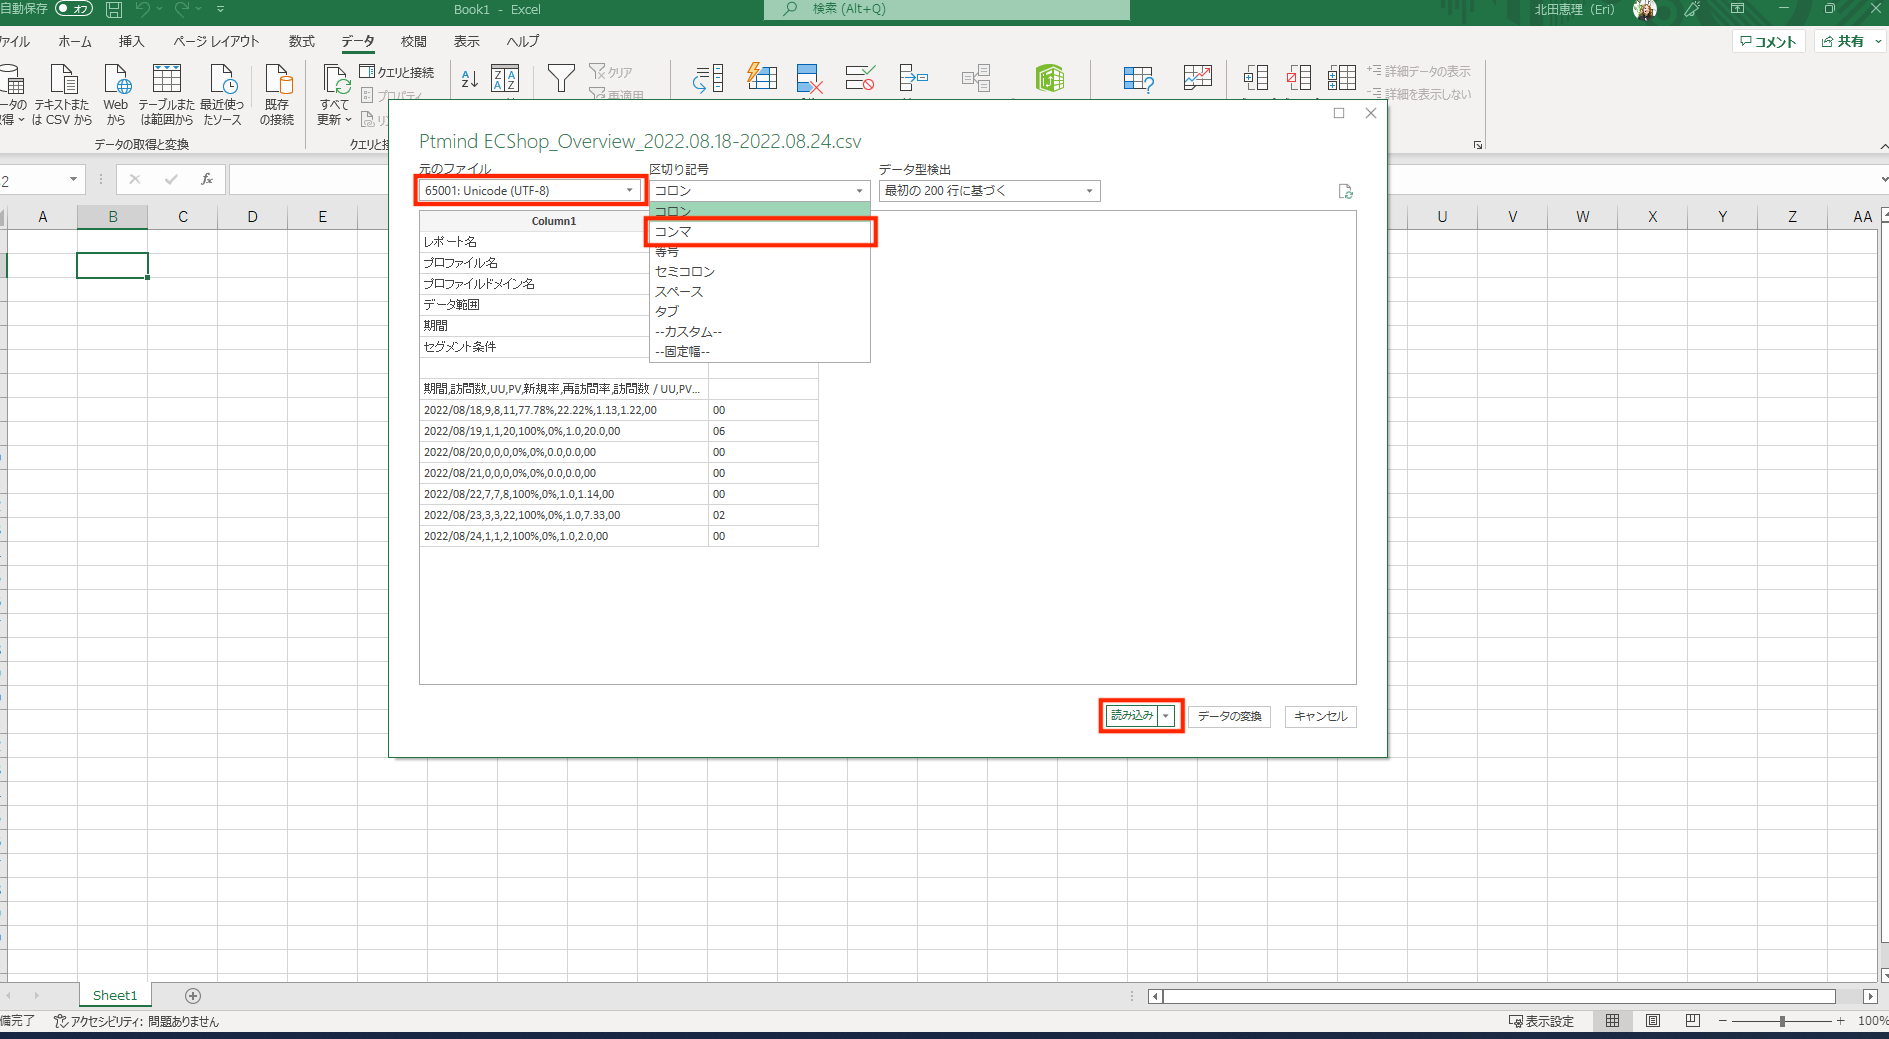Click the 読み込み load button
Image resolution: width=1889 pixels, height=1039 pixels.
point(1132,716)
